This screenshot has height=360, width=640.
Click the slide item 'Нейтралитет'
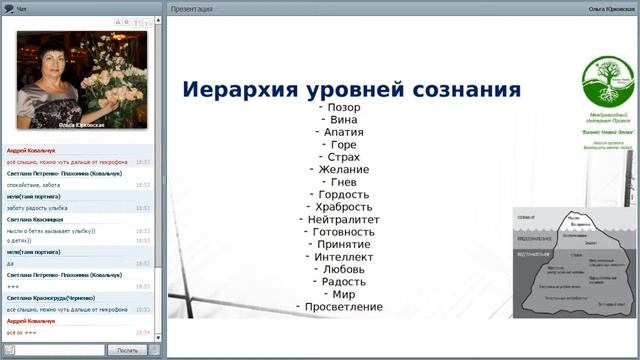point(344,220)
